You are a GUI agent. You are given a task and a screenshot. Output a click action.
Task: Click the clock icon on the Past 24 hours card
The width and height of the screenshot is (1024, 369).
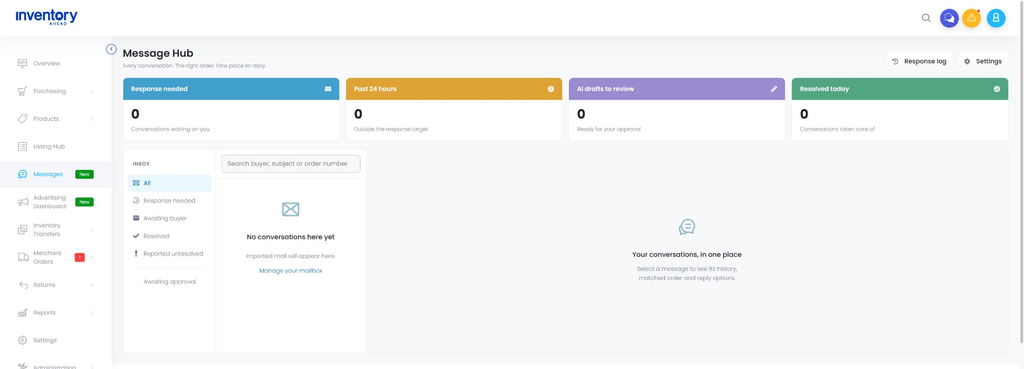pyautogui.click(x=551, y=89)
